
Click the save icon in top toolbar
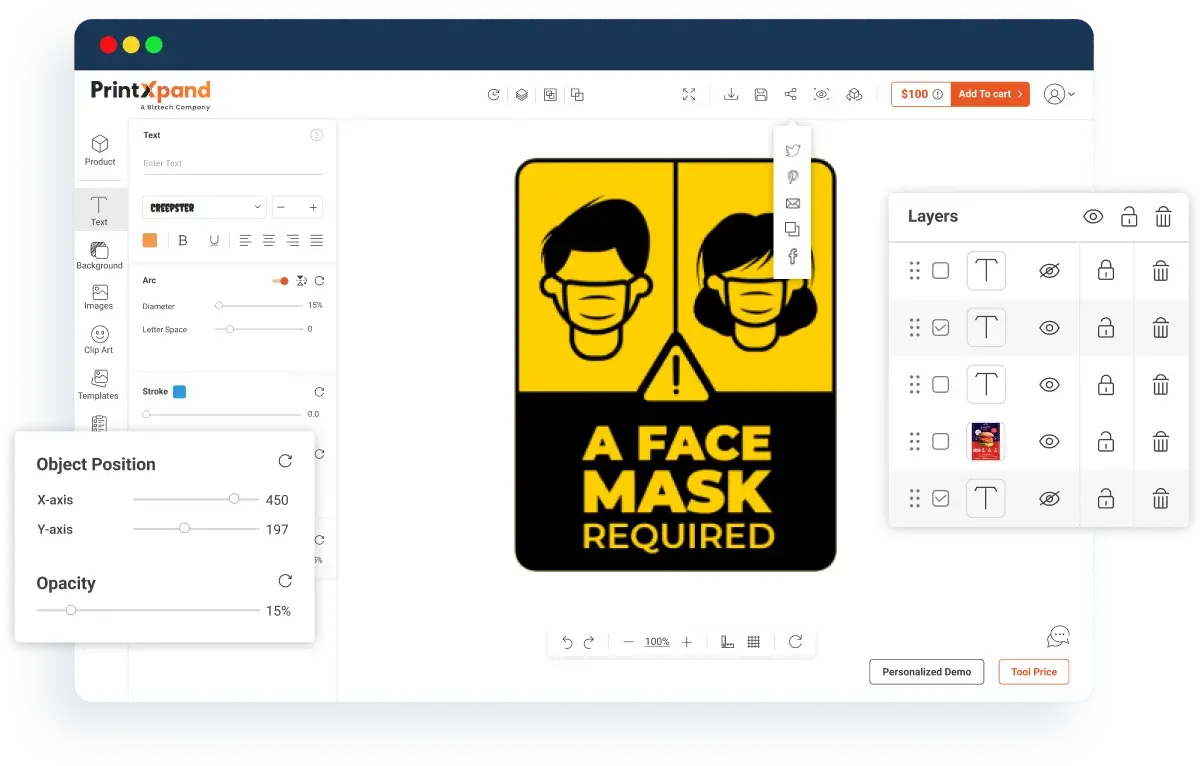tap(761, 94)
